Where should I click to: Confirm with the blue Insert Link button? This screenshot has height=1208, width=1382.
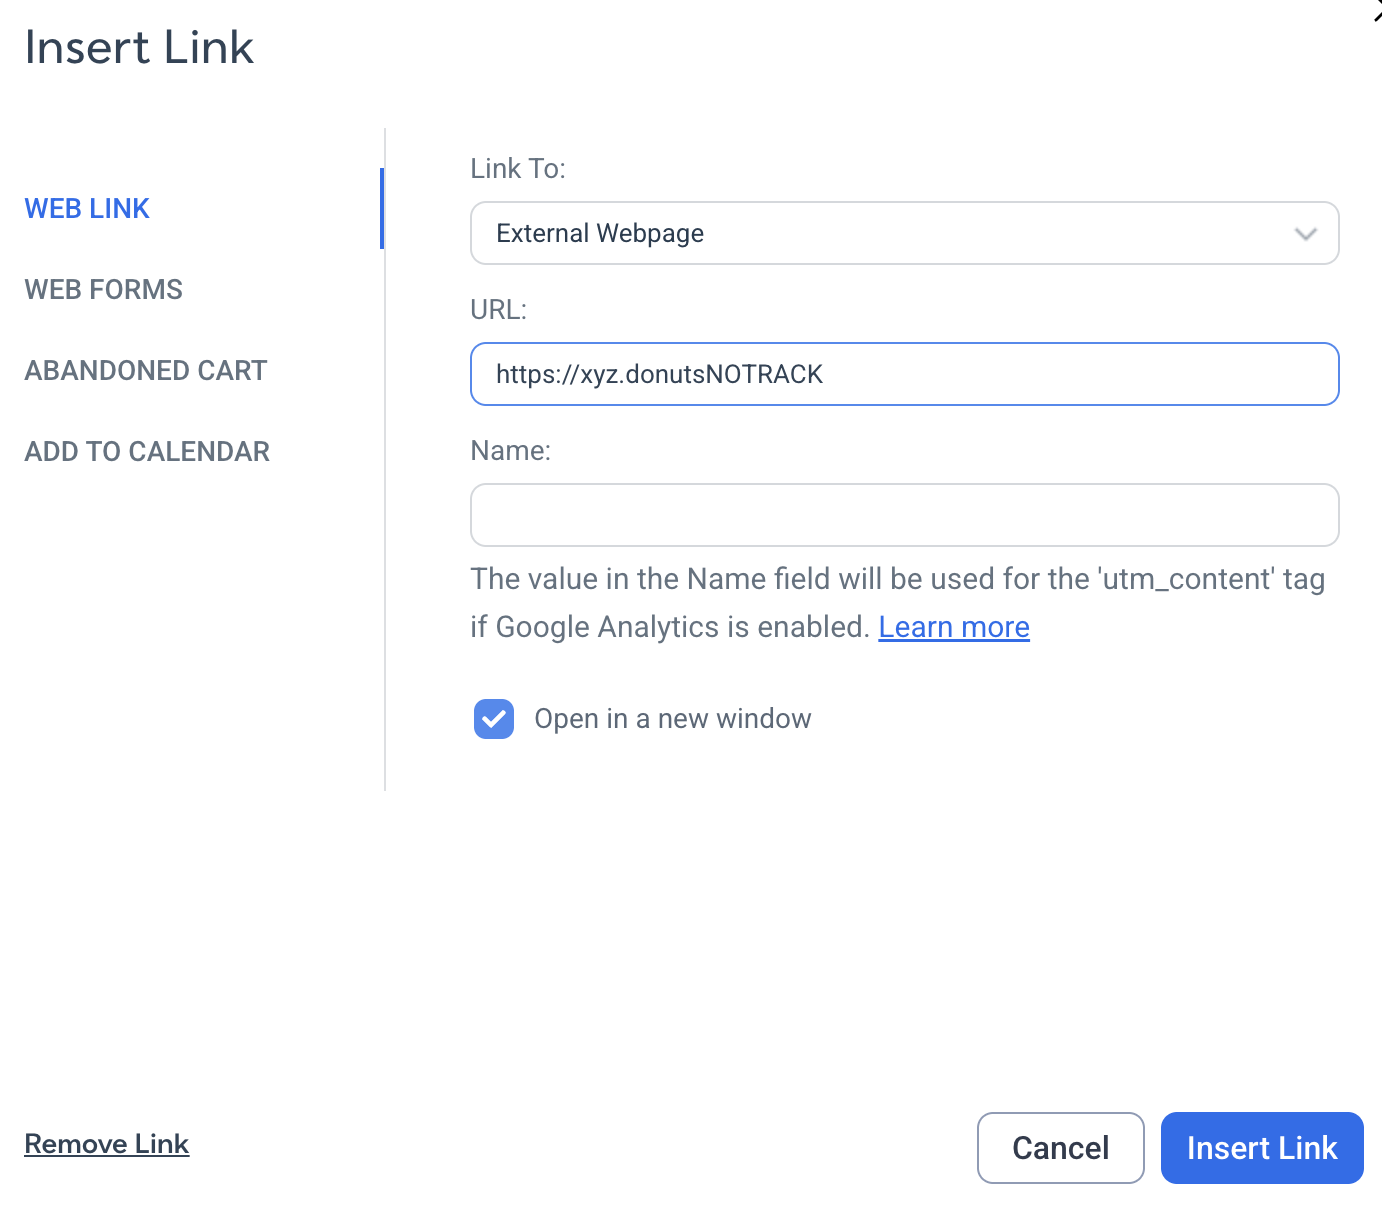click(x=1262, y=1148)
